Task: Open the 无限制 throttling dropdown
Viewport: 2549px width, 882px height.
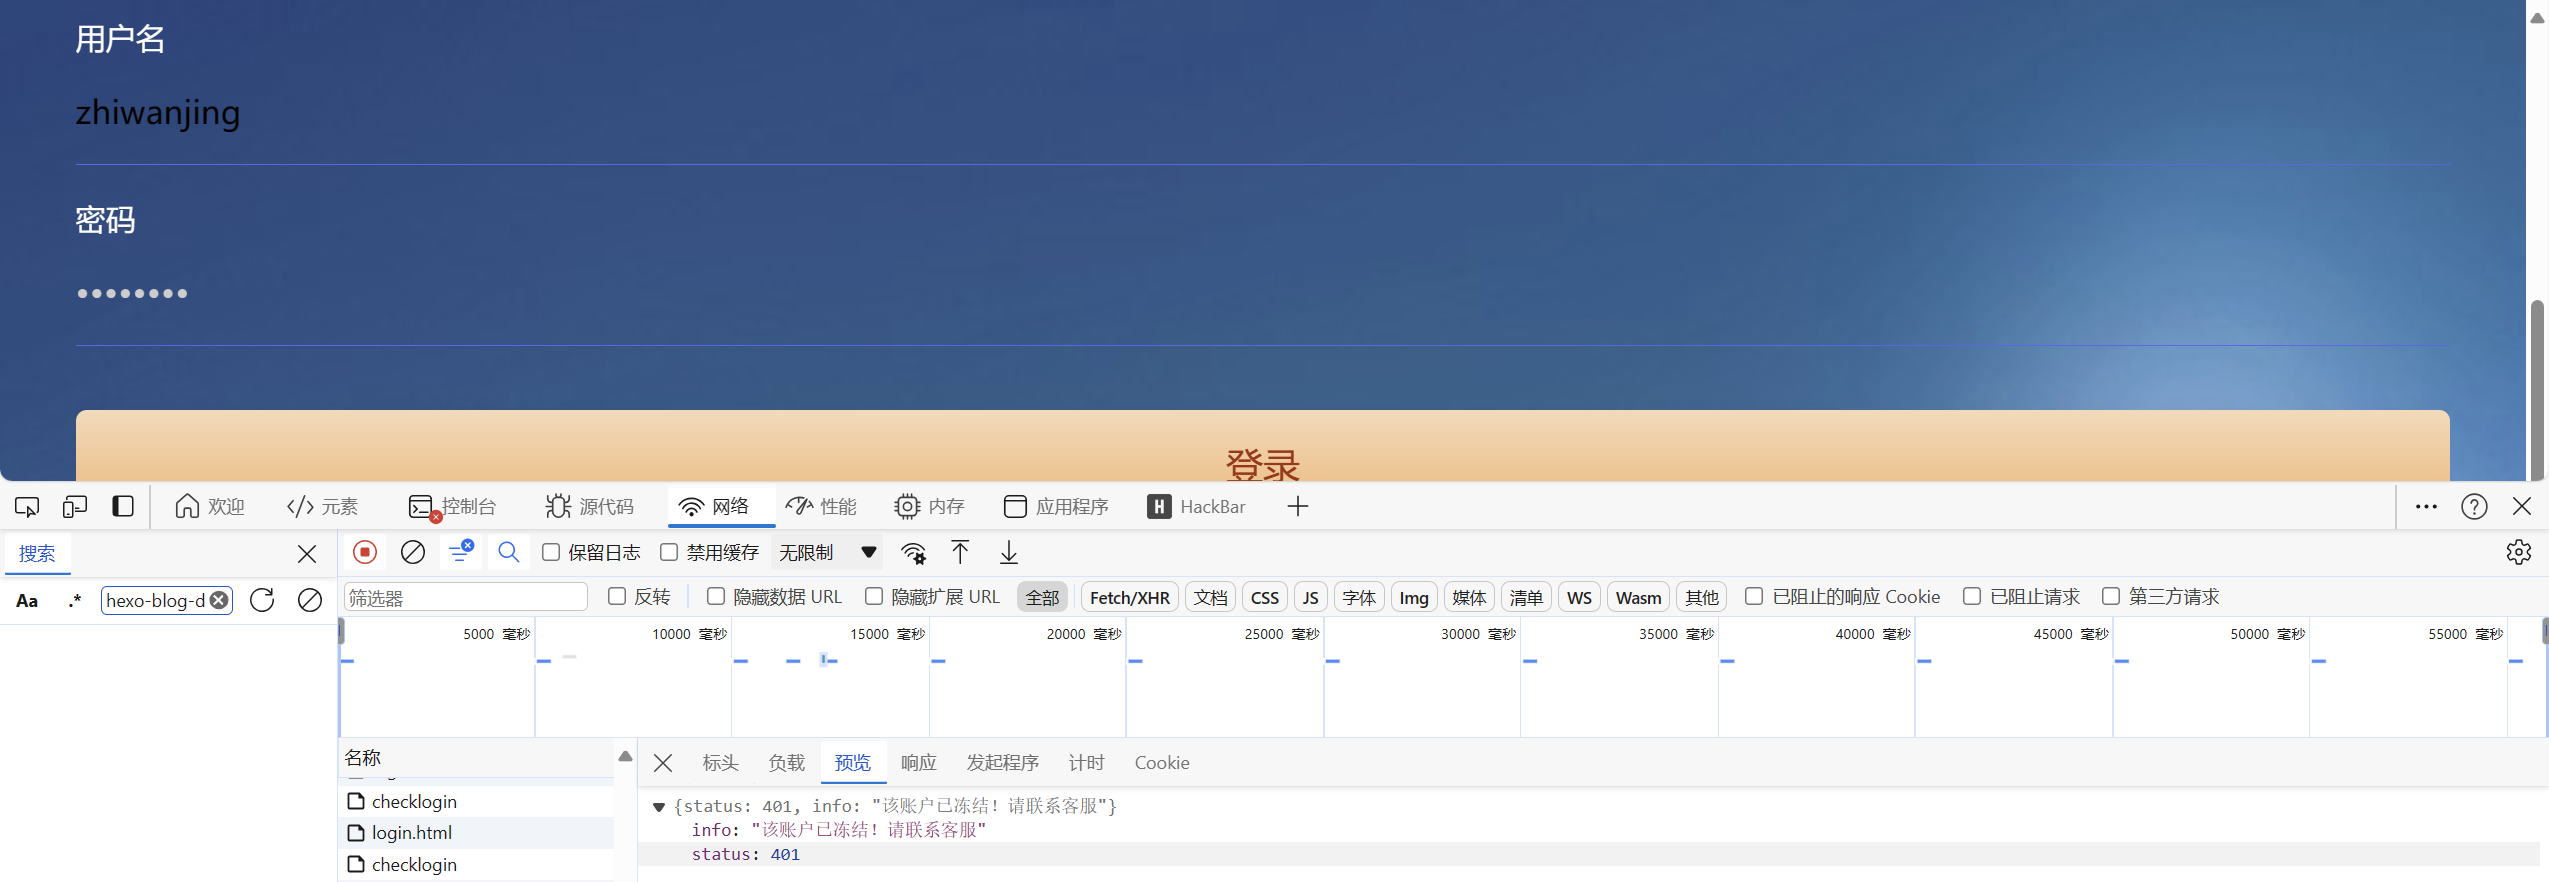Action: (x=828, y=553)
